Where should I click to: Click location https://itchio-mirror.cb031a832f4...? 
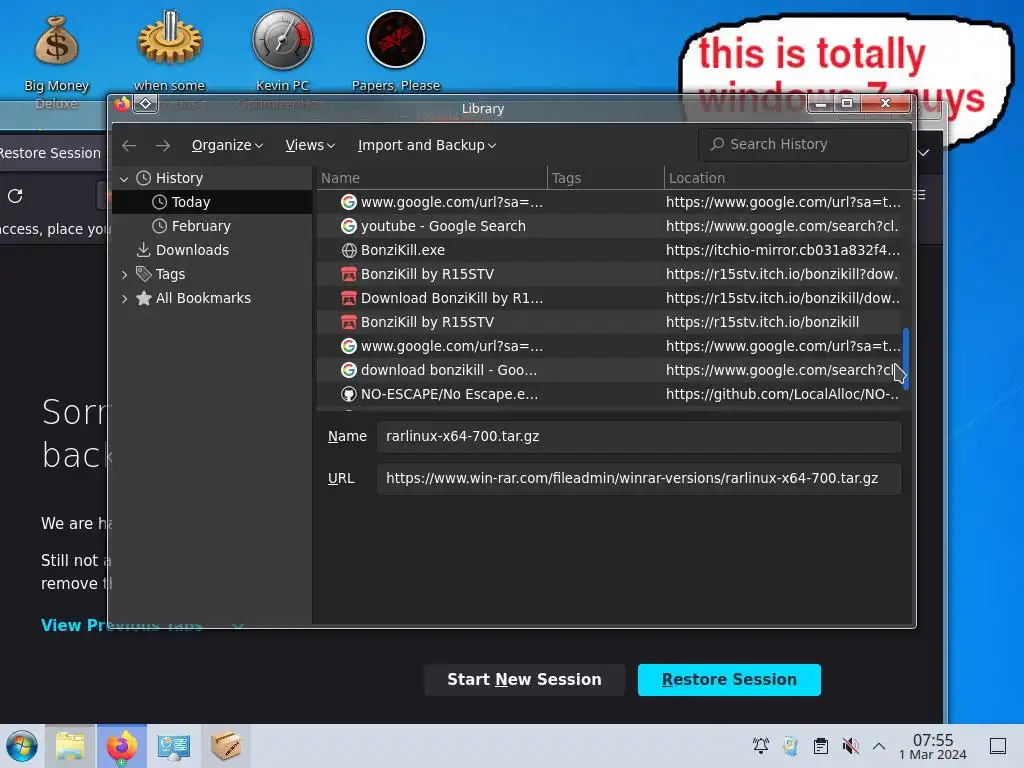pyautogui.click(x=782, y=250)
